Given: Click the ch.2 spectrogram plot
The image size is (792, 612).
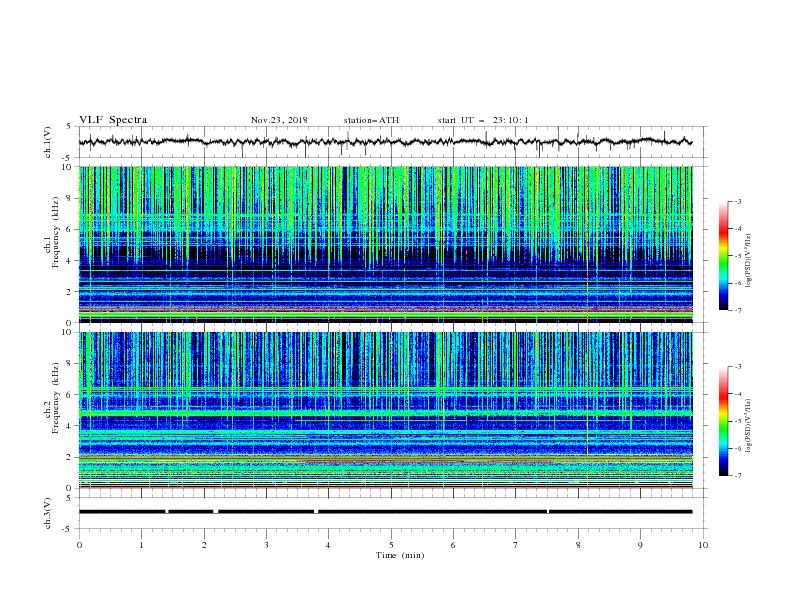Looking at the screenshot, I should [386, 410].
